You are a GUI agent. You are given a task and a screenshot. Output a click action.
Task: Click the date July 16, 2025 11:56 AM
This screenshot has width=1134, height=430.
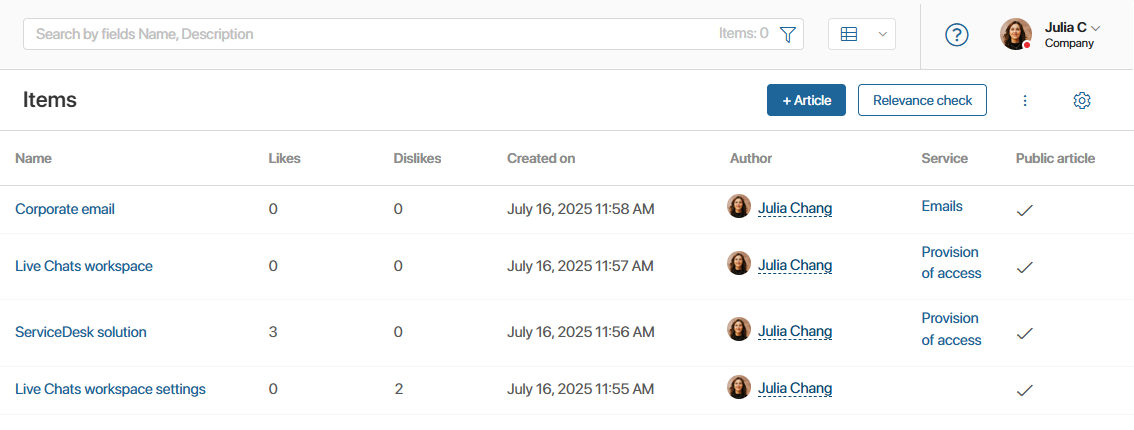pos(581,332)
